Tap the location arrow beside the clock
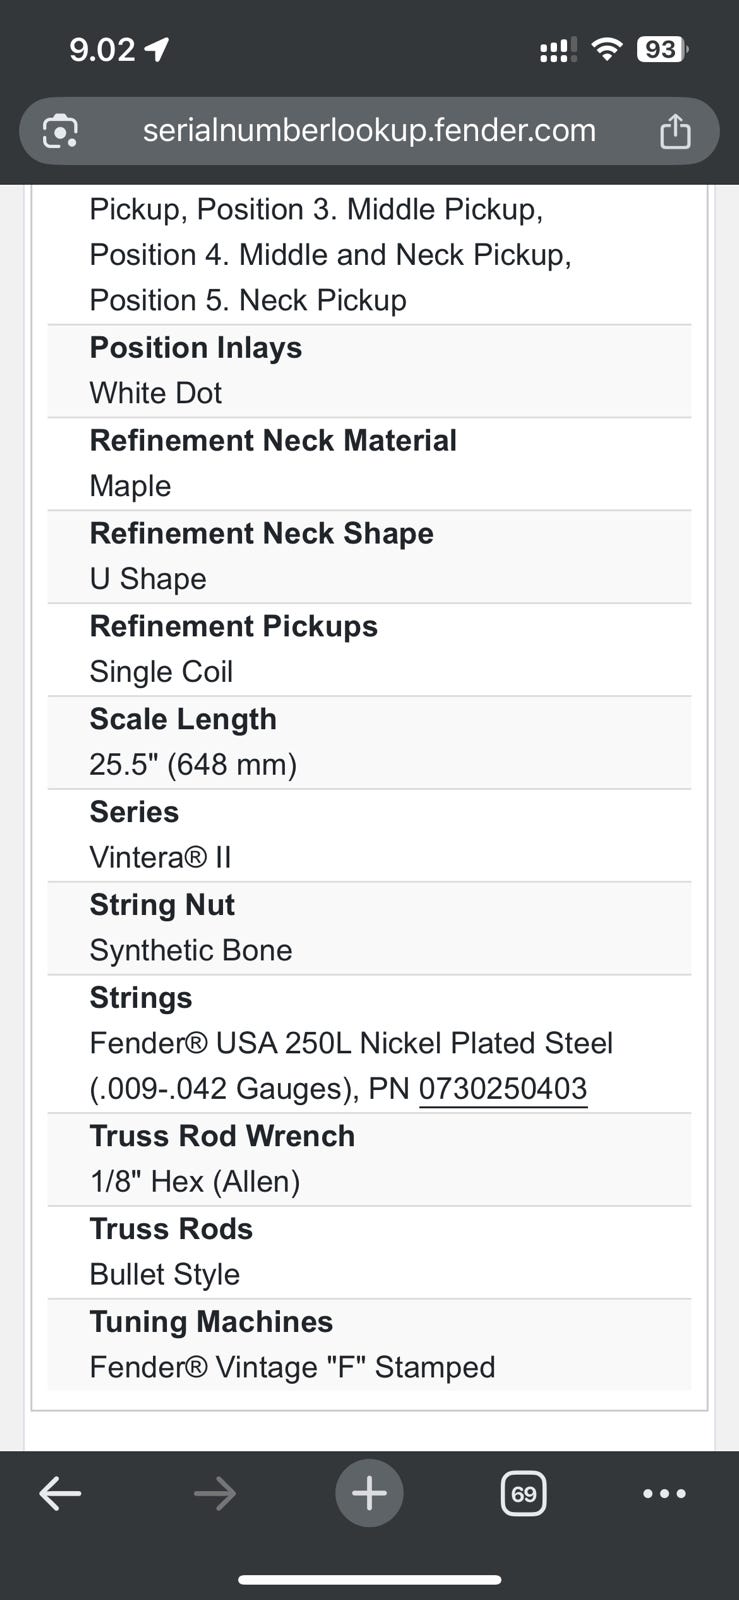The image size is (739, 1600). click(x=157, y=49)
